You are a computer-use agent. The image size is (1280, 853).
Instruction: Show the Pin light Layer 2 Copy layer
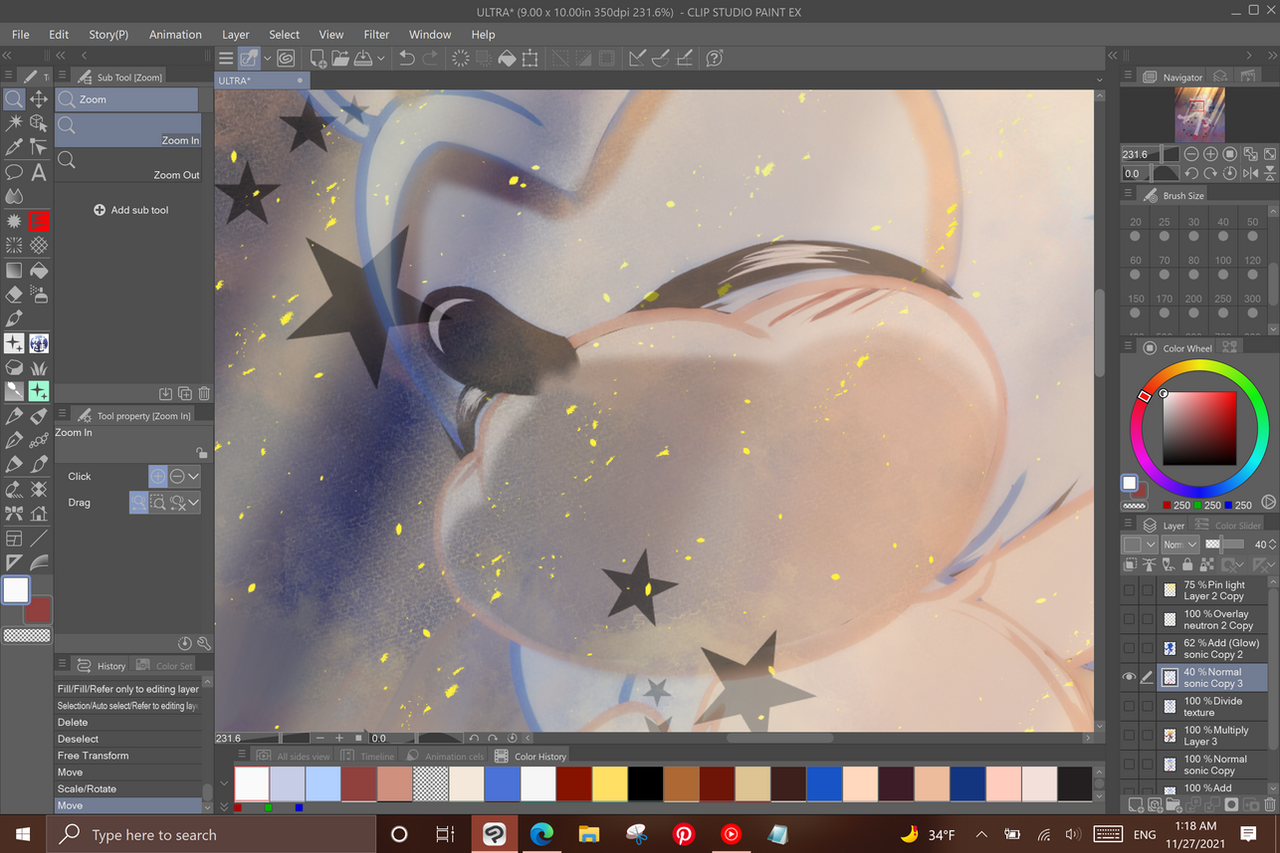[1129, 590]
